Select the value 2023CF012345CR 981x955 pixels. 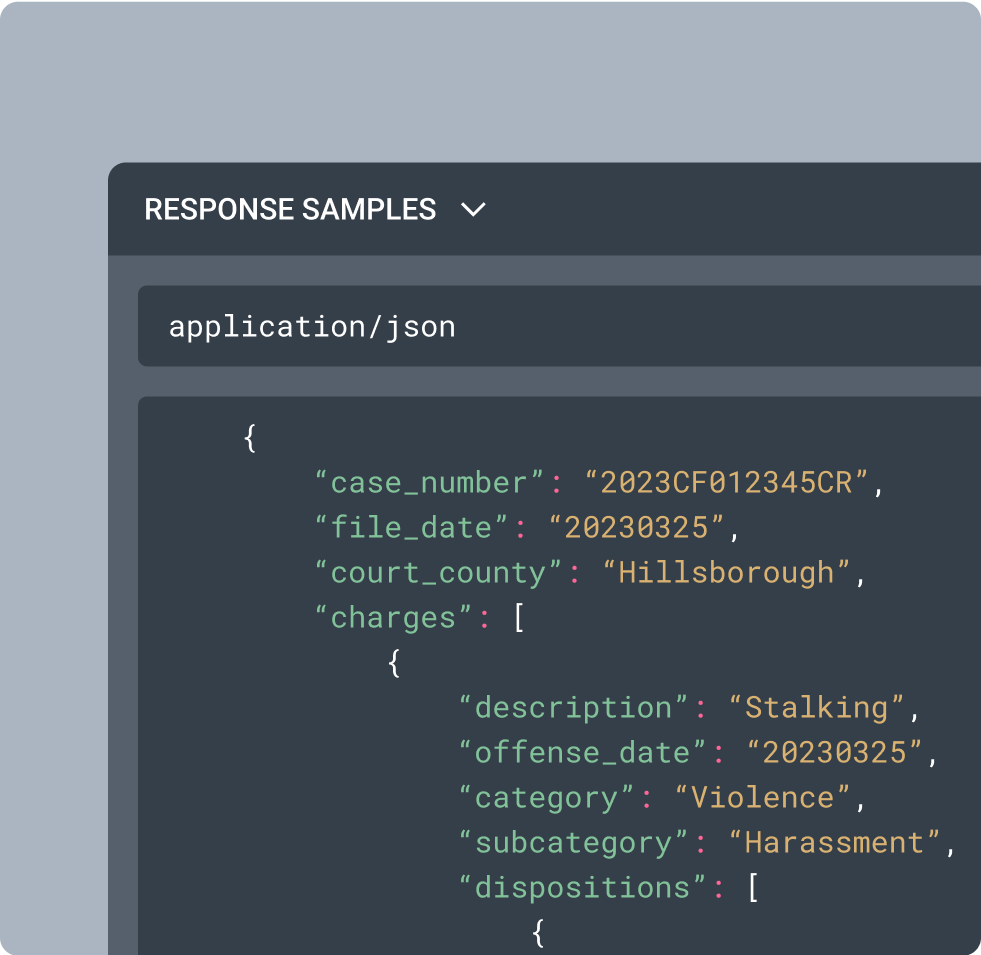(726, 483)
